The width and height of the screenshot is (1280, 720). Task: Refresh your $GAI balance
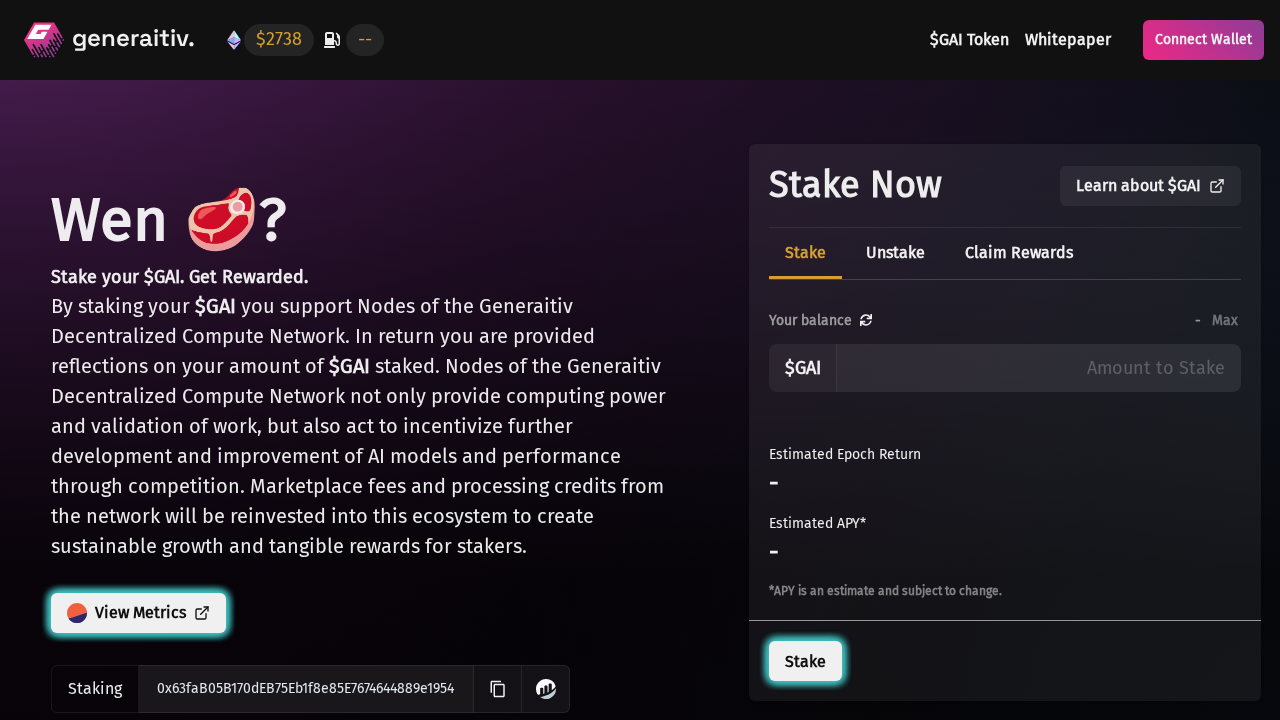[866, 320]
